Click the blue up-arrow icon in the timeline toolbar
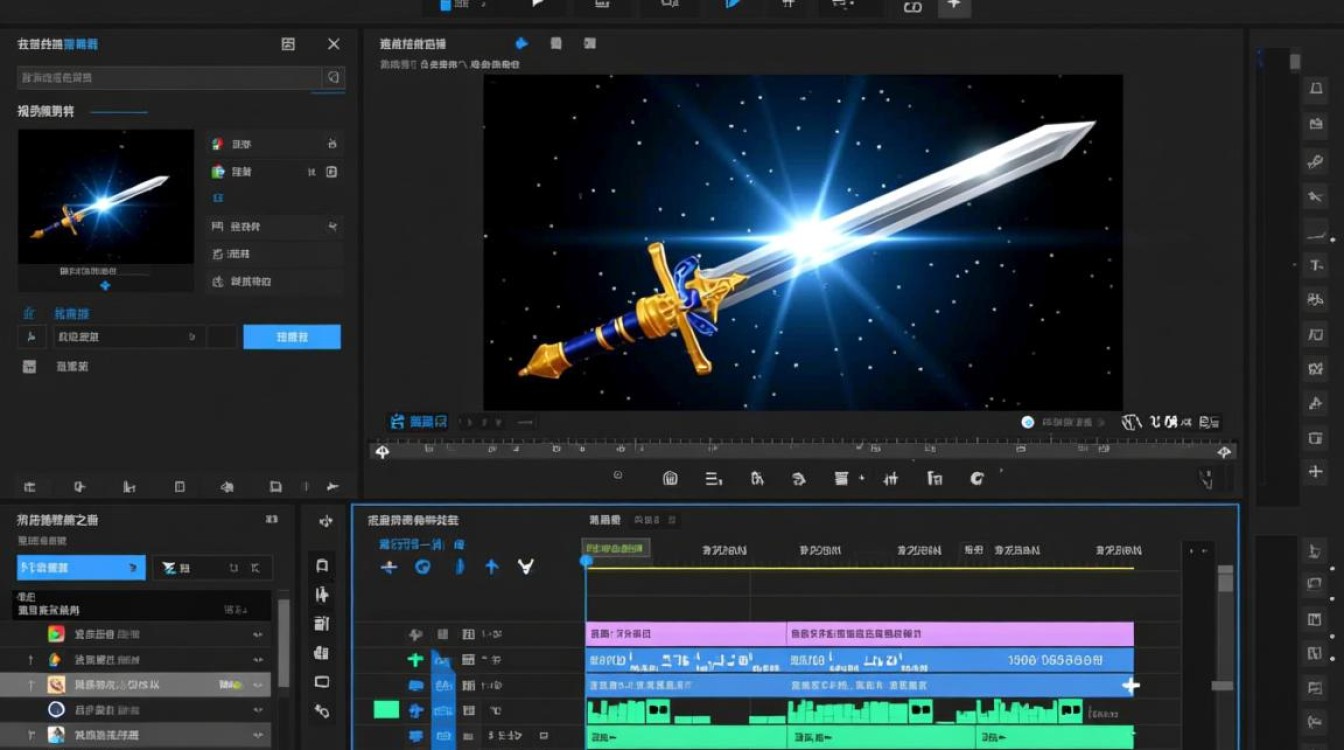 click(492, 567)
